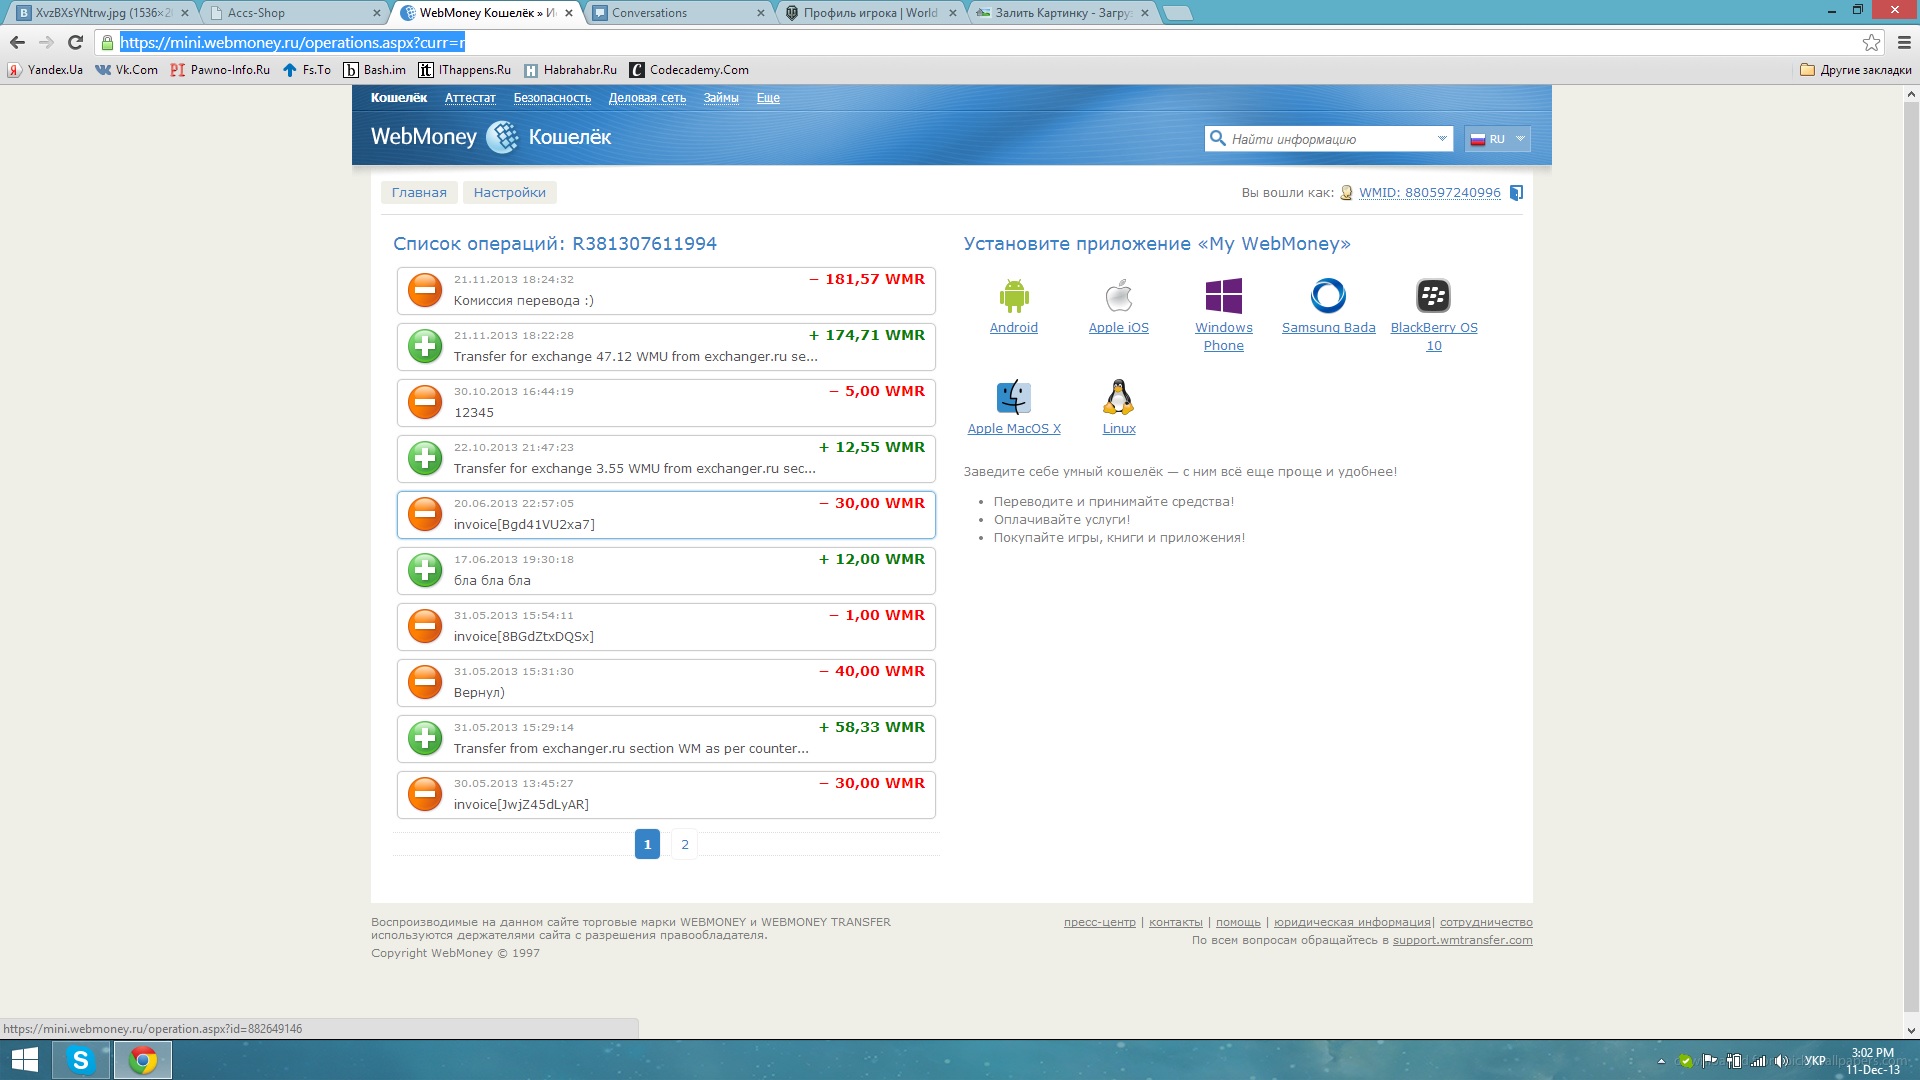Viewport: 1920px width, 1080px height.
Task: Click the Linux penguin icon
Action: 1118,397
